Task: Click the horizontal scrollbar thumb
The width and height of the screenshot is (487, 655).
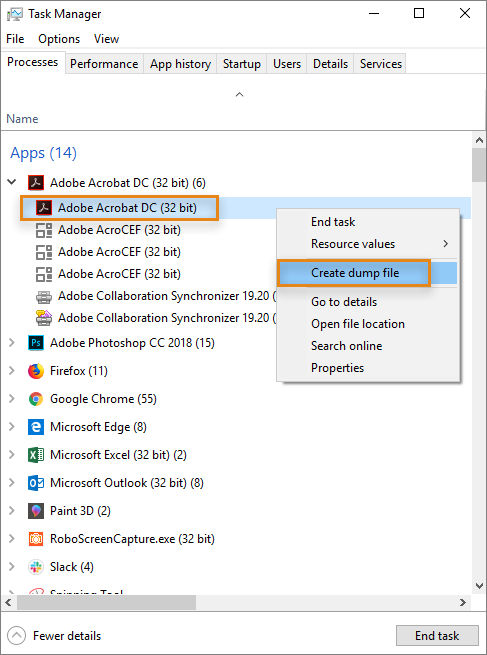Action: tap(107, 602)
